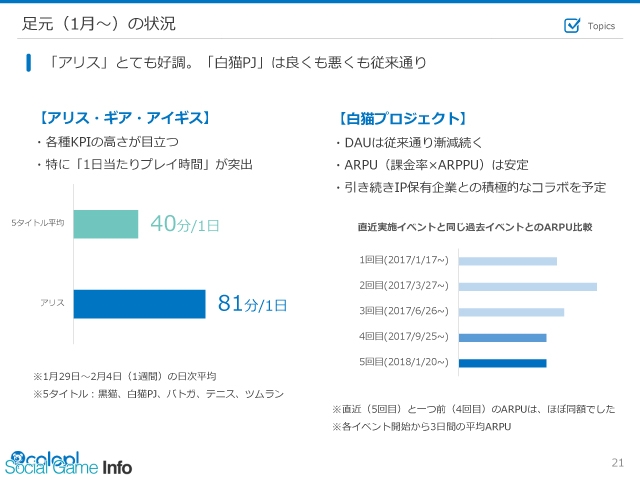Viewport: 640px width, 480px height.
Task: Click the blue アリス bar
Action: tap(140, 304)
